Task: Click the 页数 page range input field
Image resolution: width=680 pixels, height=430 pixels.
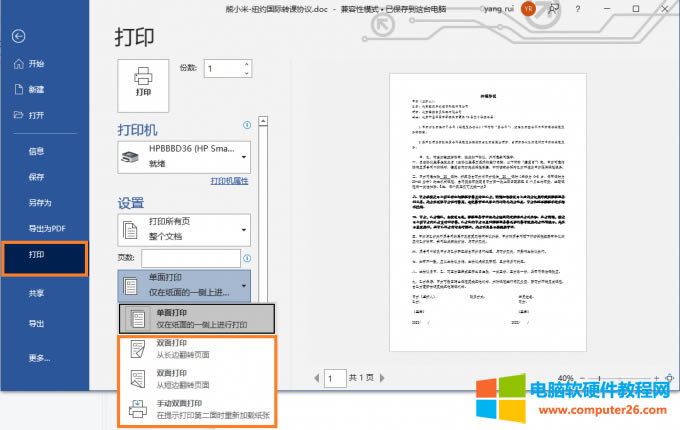Action: pyautogui.click(x=196, y=259)
